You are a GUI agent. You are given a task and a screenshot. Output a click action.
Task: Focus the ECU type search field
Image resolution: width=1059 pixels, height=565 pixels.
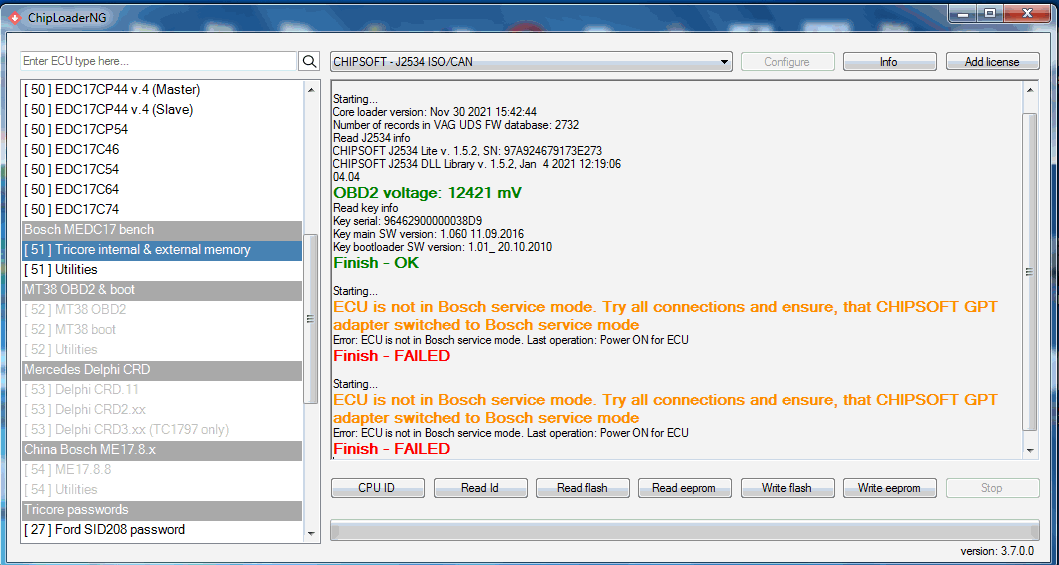pyautogui.click(x=159, y=62)
